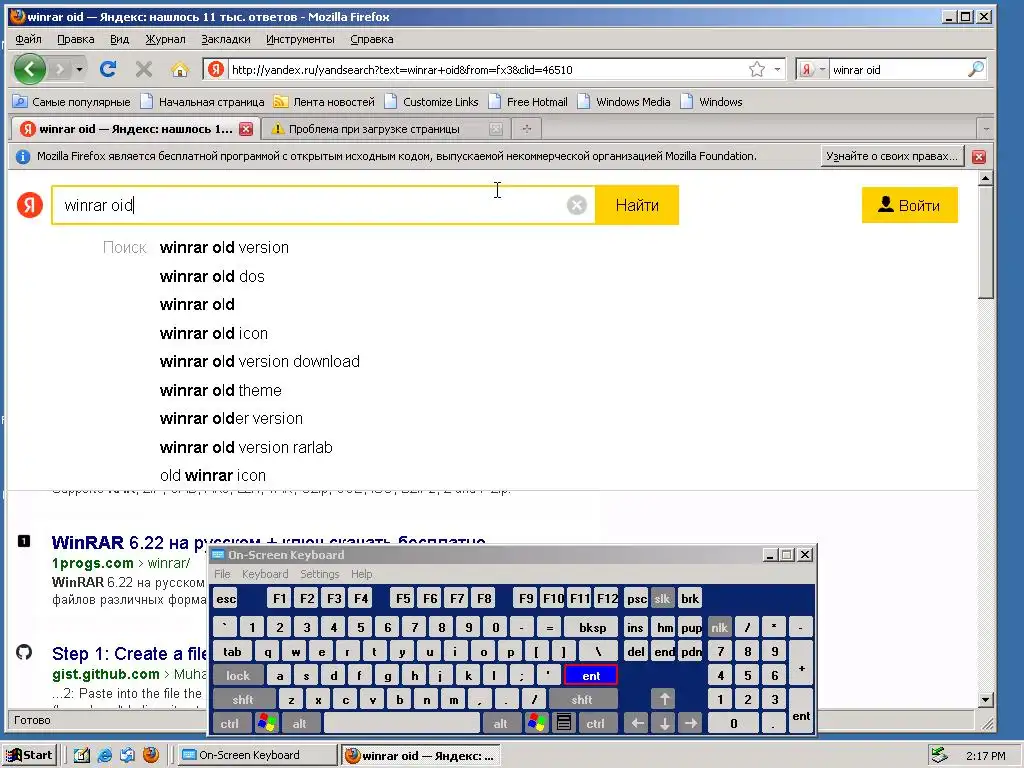Screen dimensions: 1024x768
Task: Click the ent key on on-screen keyboard
Action: tap(590, 675)
